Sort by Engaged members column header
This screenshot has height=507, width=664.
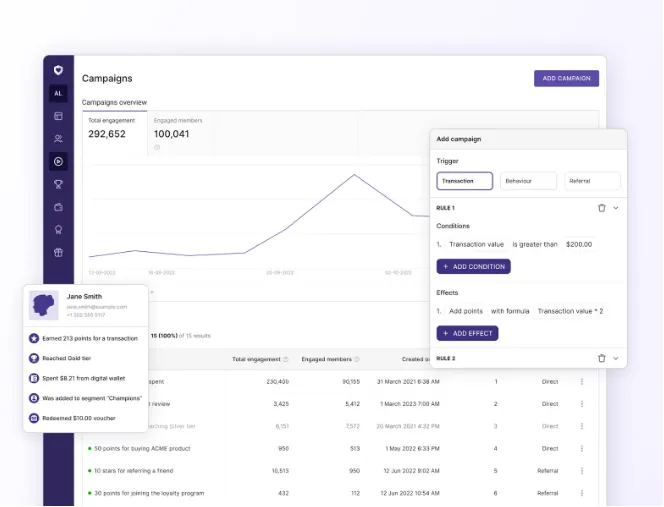click(x=326, y=359)
